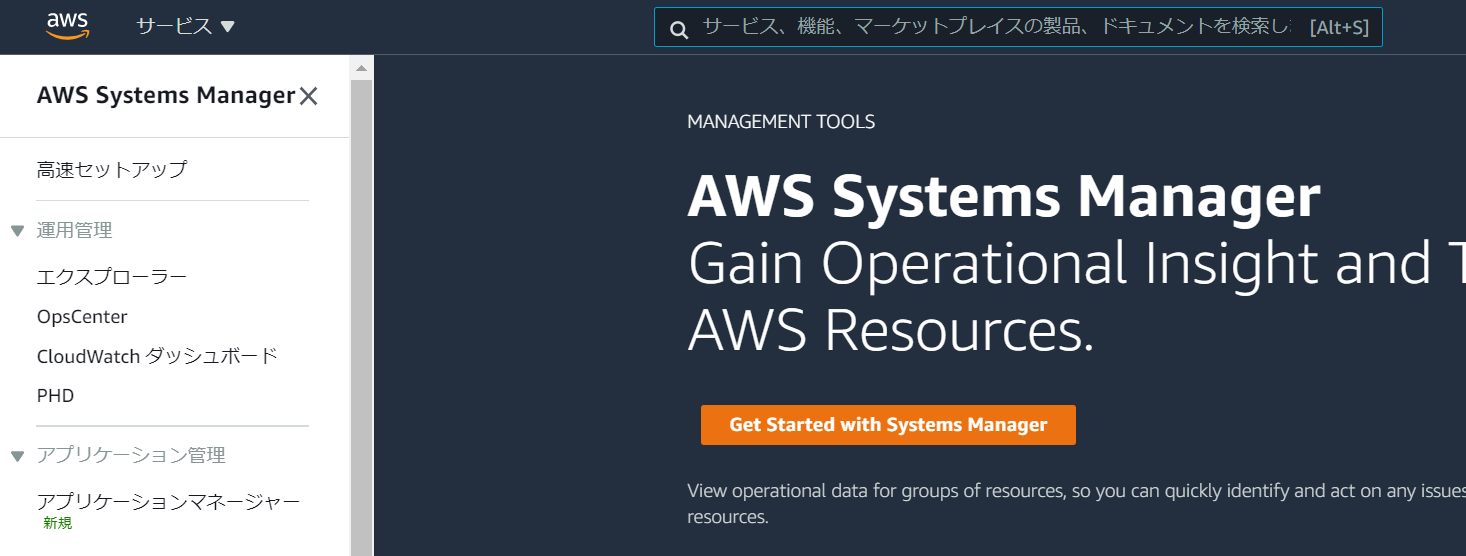Open CloudWatch ダッシュボード link
The height and width of the screenshot is (556, 1466).
tap(157, 356)
